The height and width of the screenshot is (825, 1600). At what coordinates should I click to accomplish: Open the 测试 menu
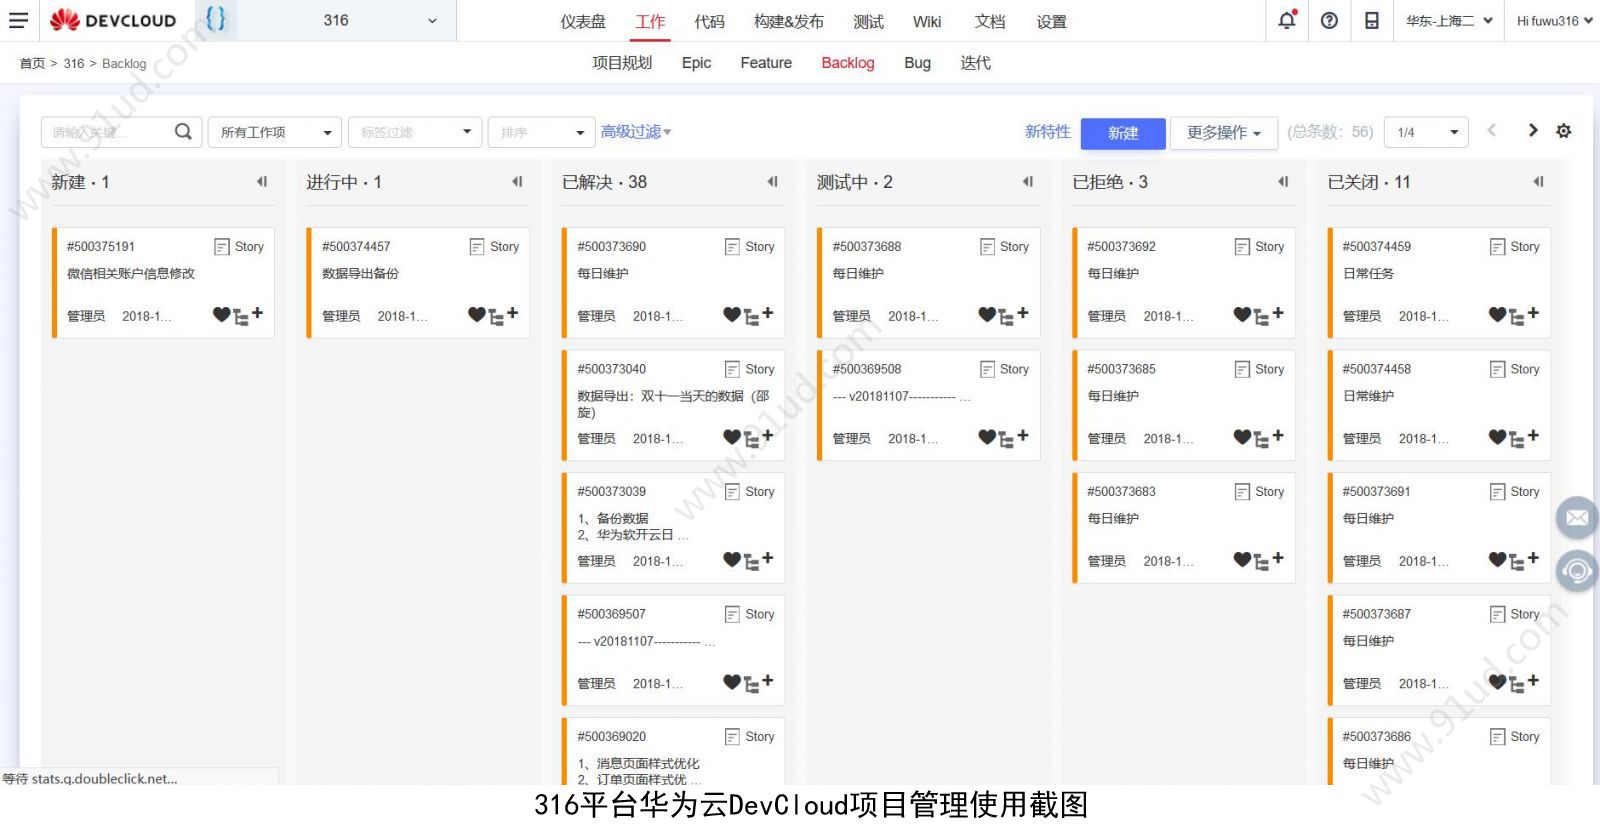[x=868, y=21]
